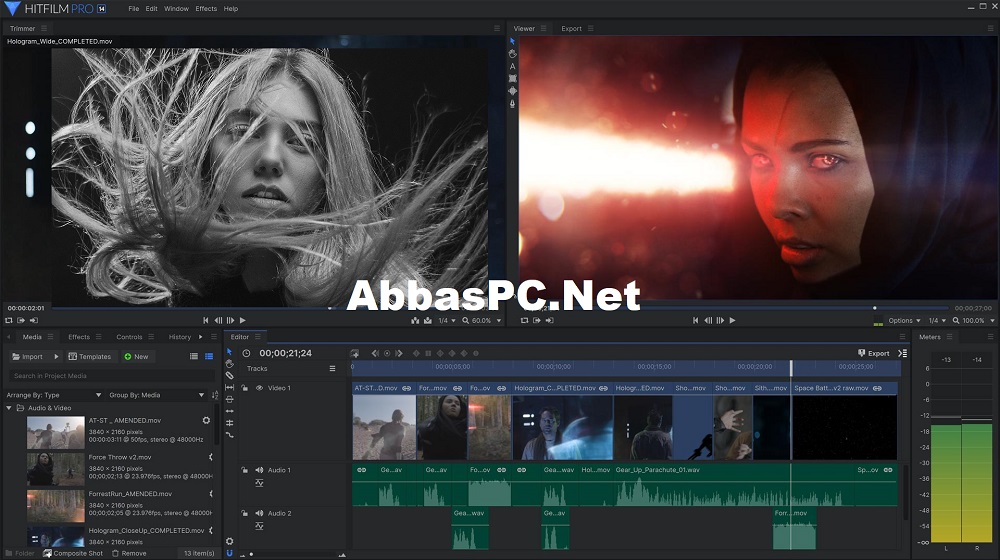Click the microphone tool in Viewer
This screenshot has width=1000, height=560.
click(x=512, y=103)
